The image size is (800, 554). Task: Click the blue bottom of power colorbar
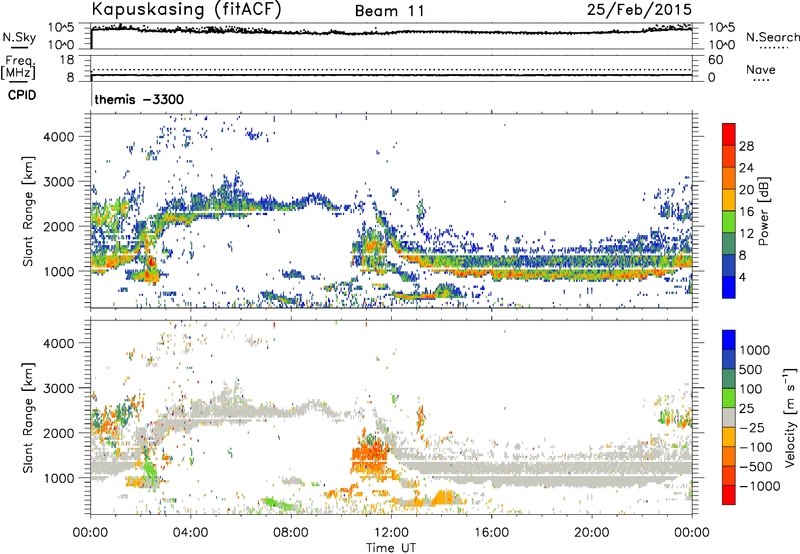[x=729, y=288]
